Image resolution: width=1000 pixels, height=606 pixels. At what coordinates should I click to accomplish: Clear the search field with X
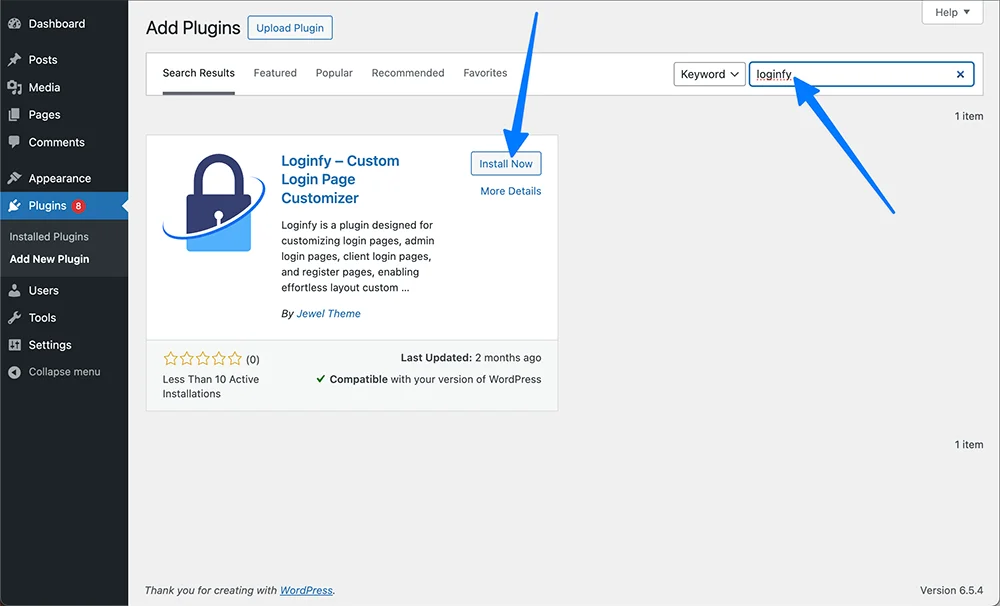tap(960, 74)
